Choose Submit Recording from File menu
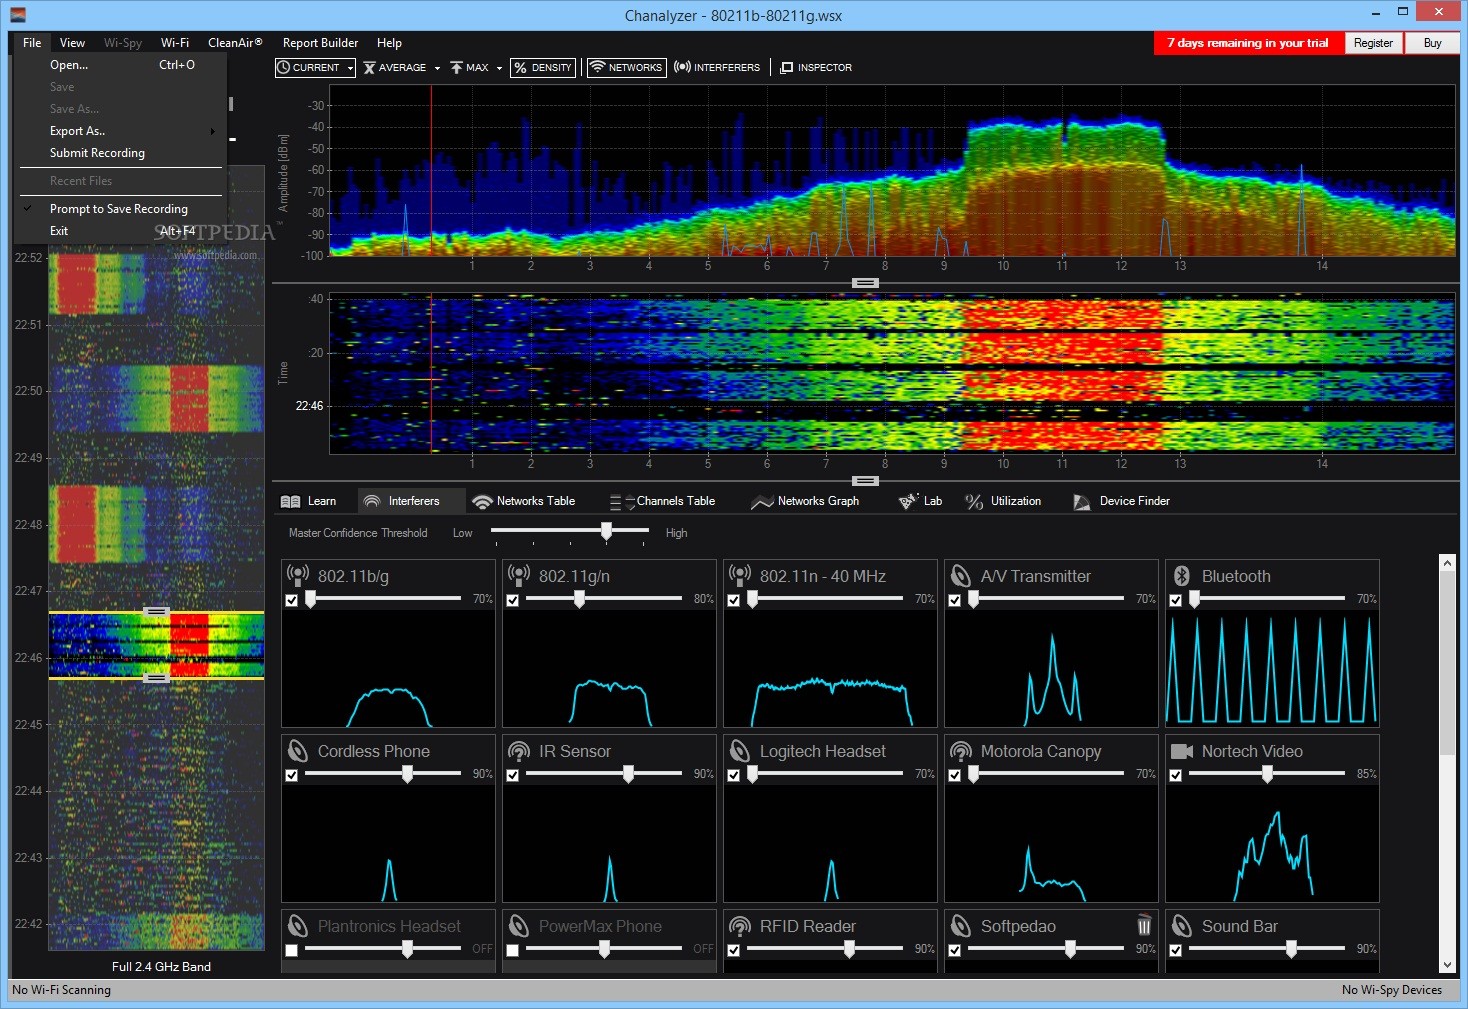 tap(120, 153)
